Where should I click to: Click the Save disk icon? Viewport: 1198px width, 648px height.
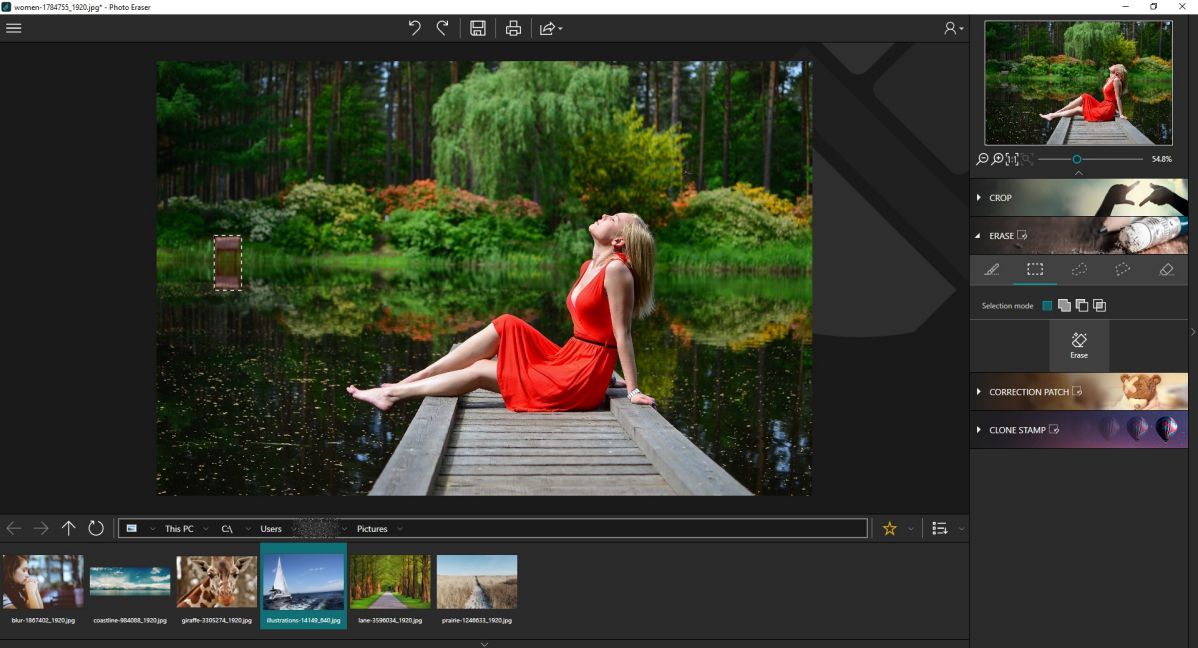pos(478,28)
